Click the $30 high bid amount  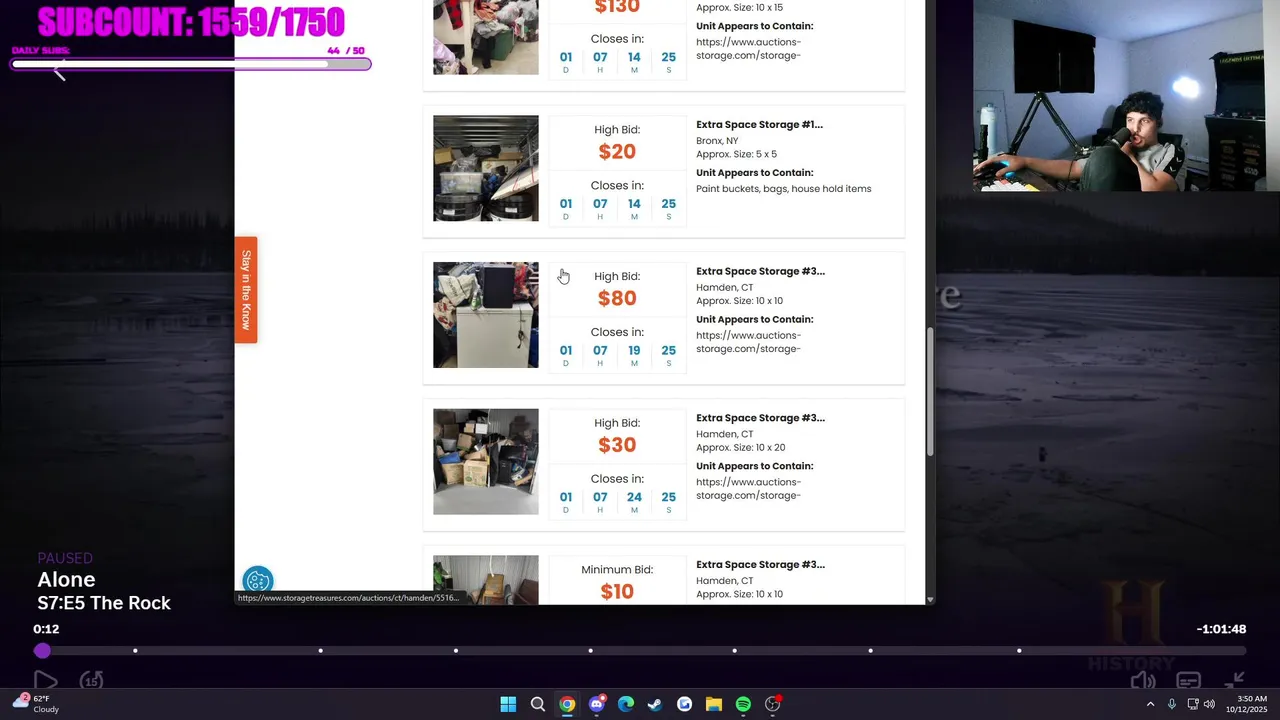(617, 445)
